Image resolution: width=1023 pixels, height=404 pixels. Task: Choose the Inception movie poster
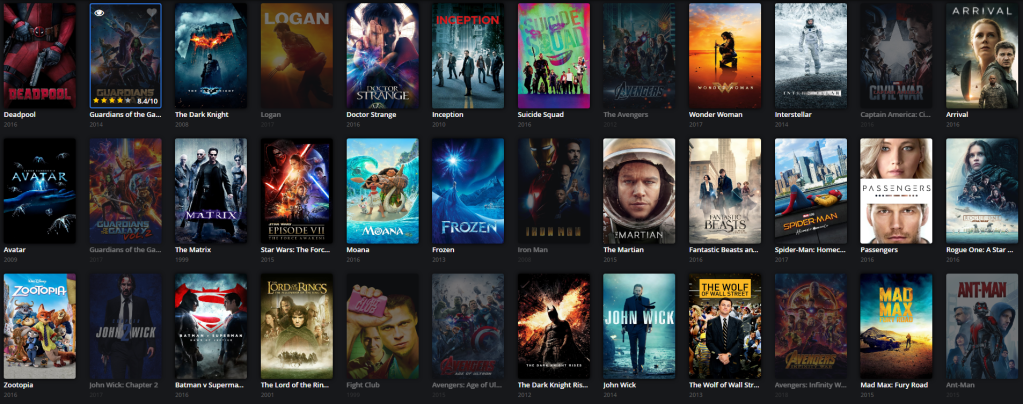[x=468, y=55]
